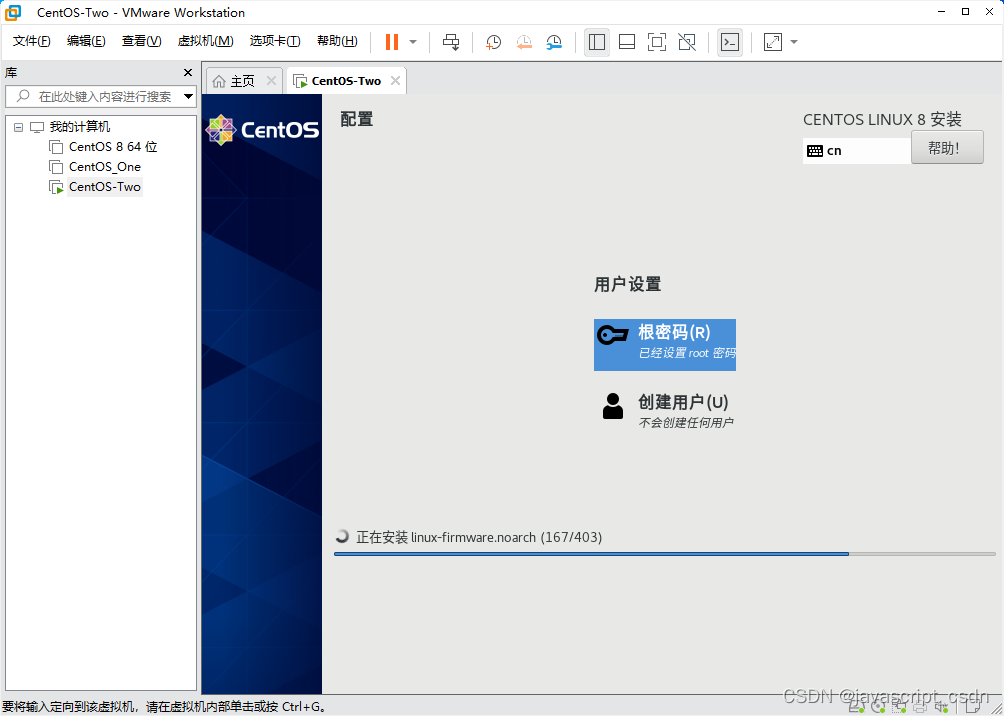Toggle the thumbnail bar view
Viewport: 1004px width, 716px height.
(x=627, y=42)
